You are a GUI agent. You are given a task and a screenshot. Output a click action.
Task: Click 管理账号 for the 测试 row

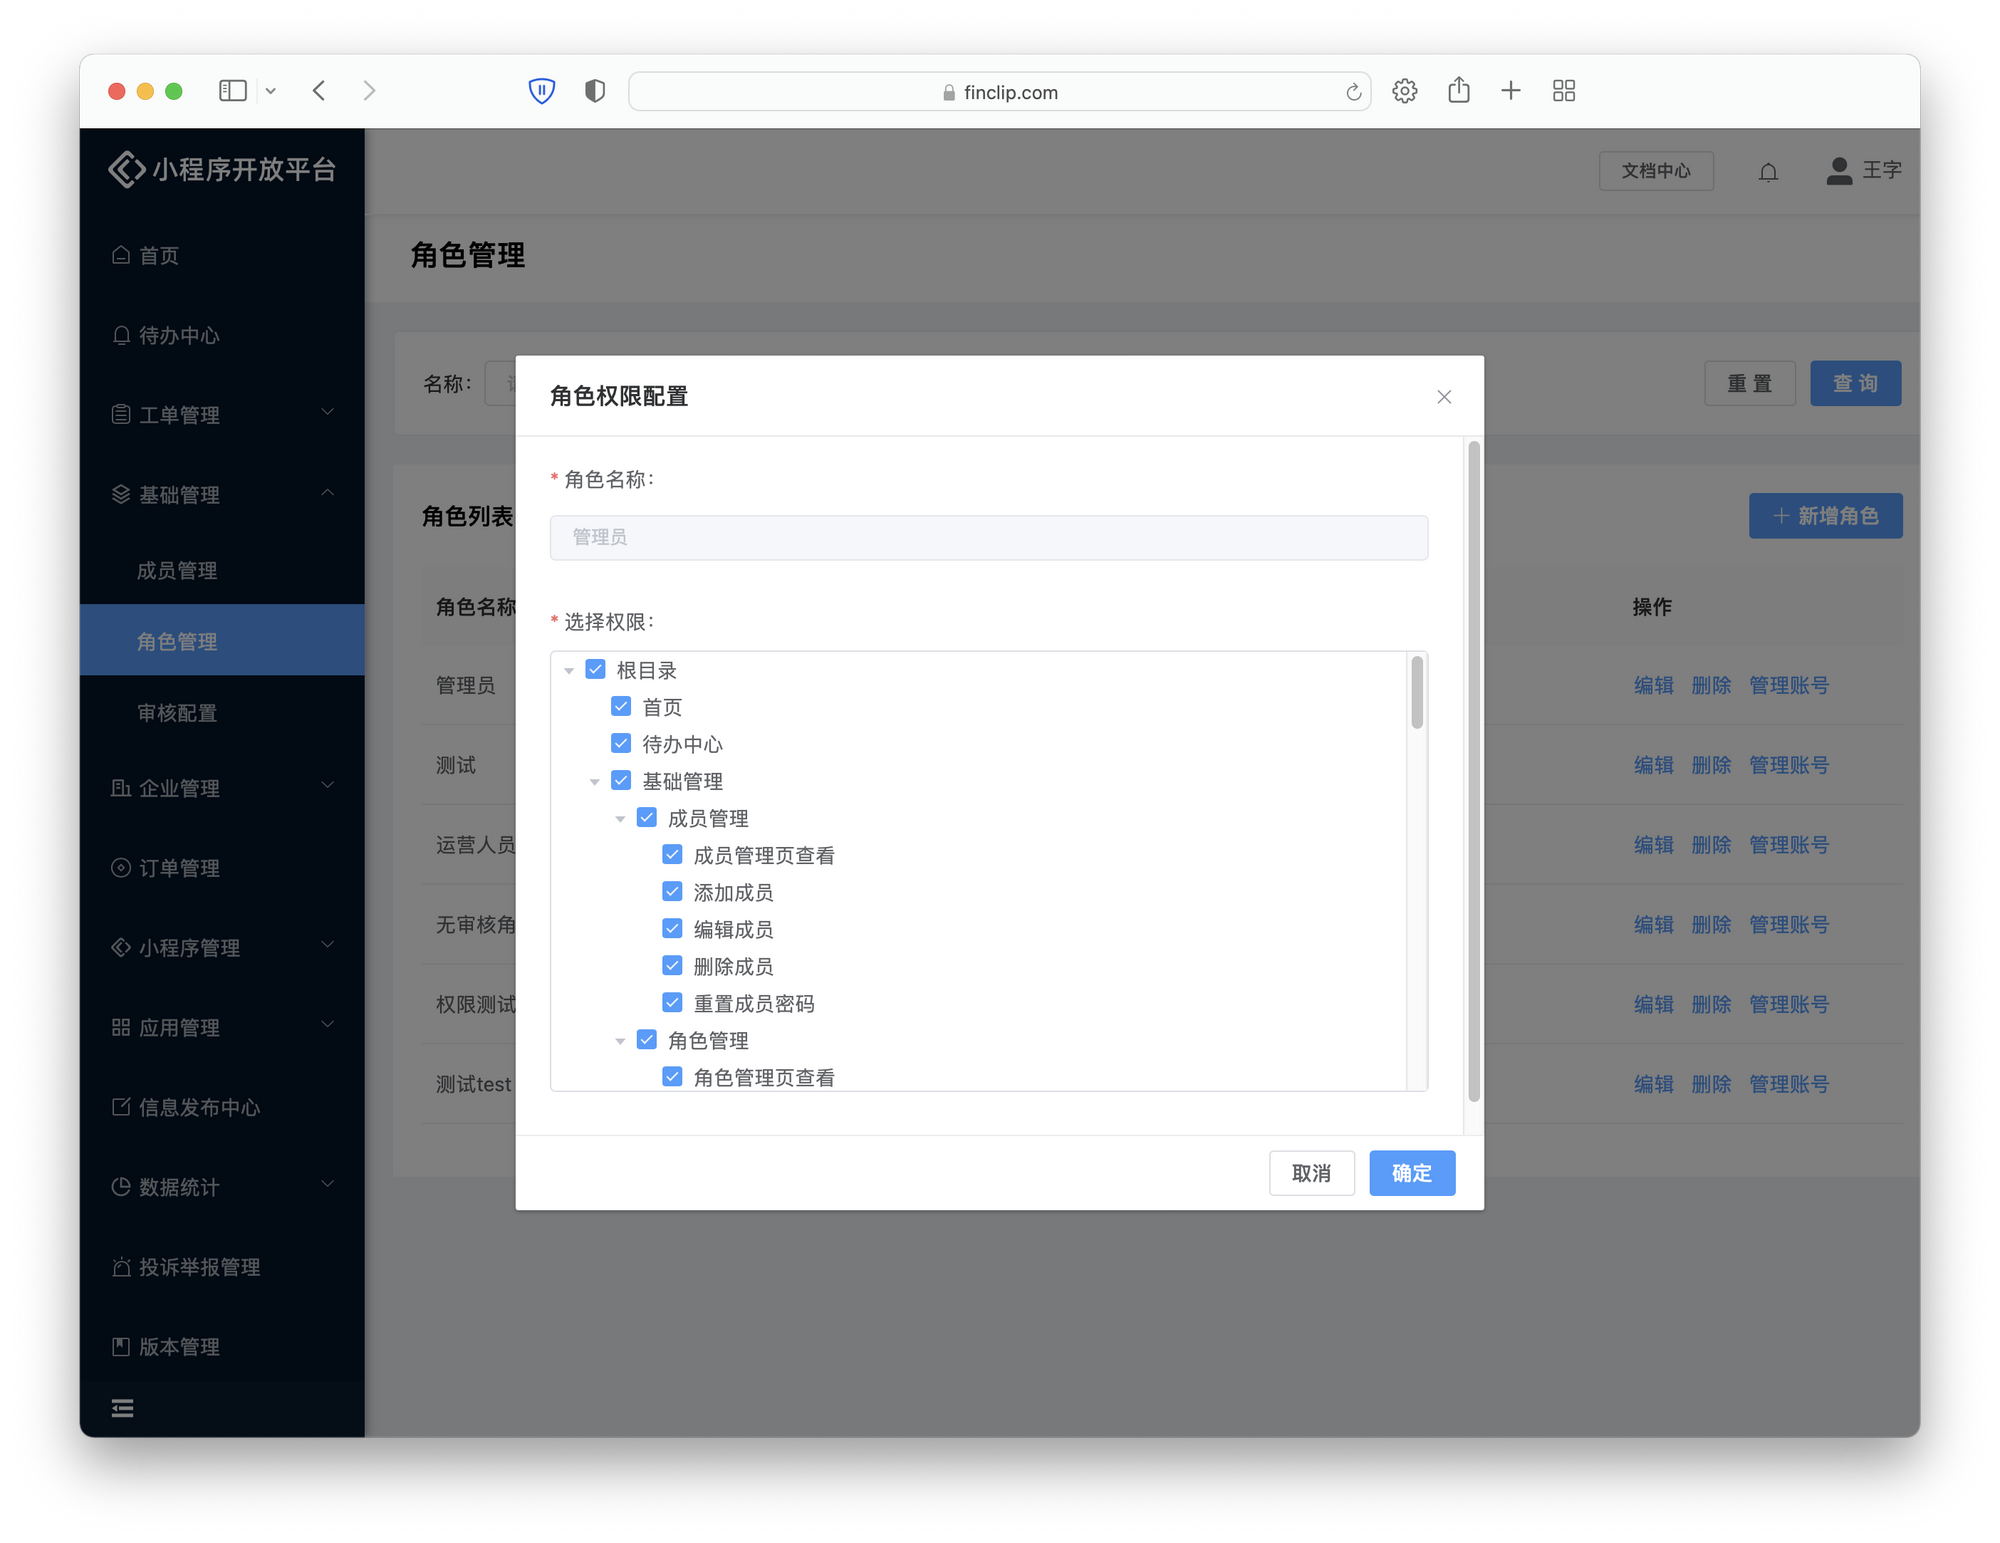[1788, 765]
